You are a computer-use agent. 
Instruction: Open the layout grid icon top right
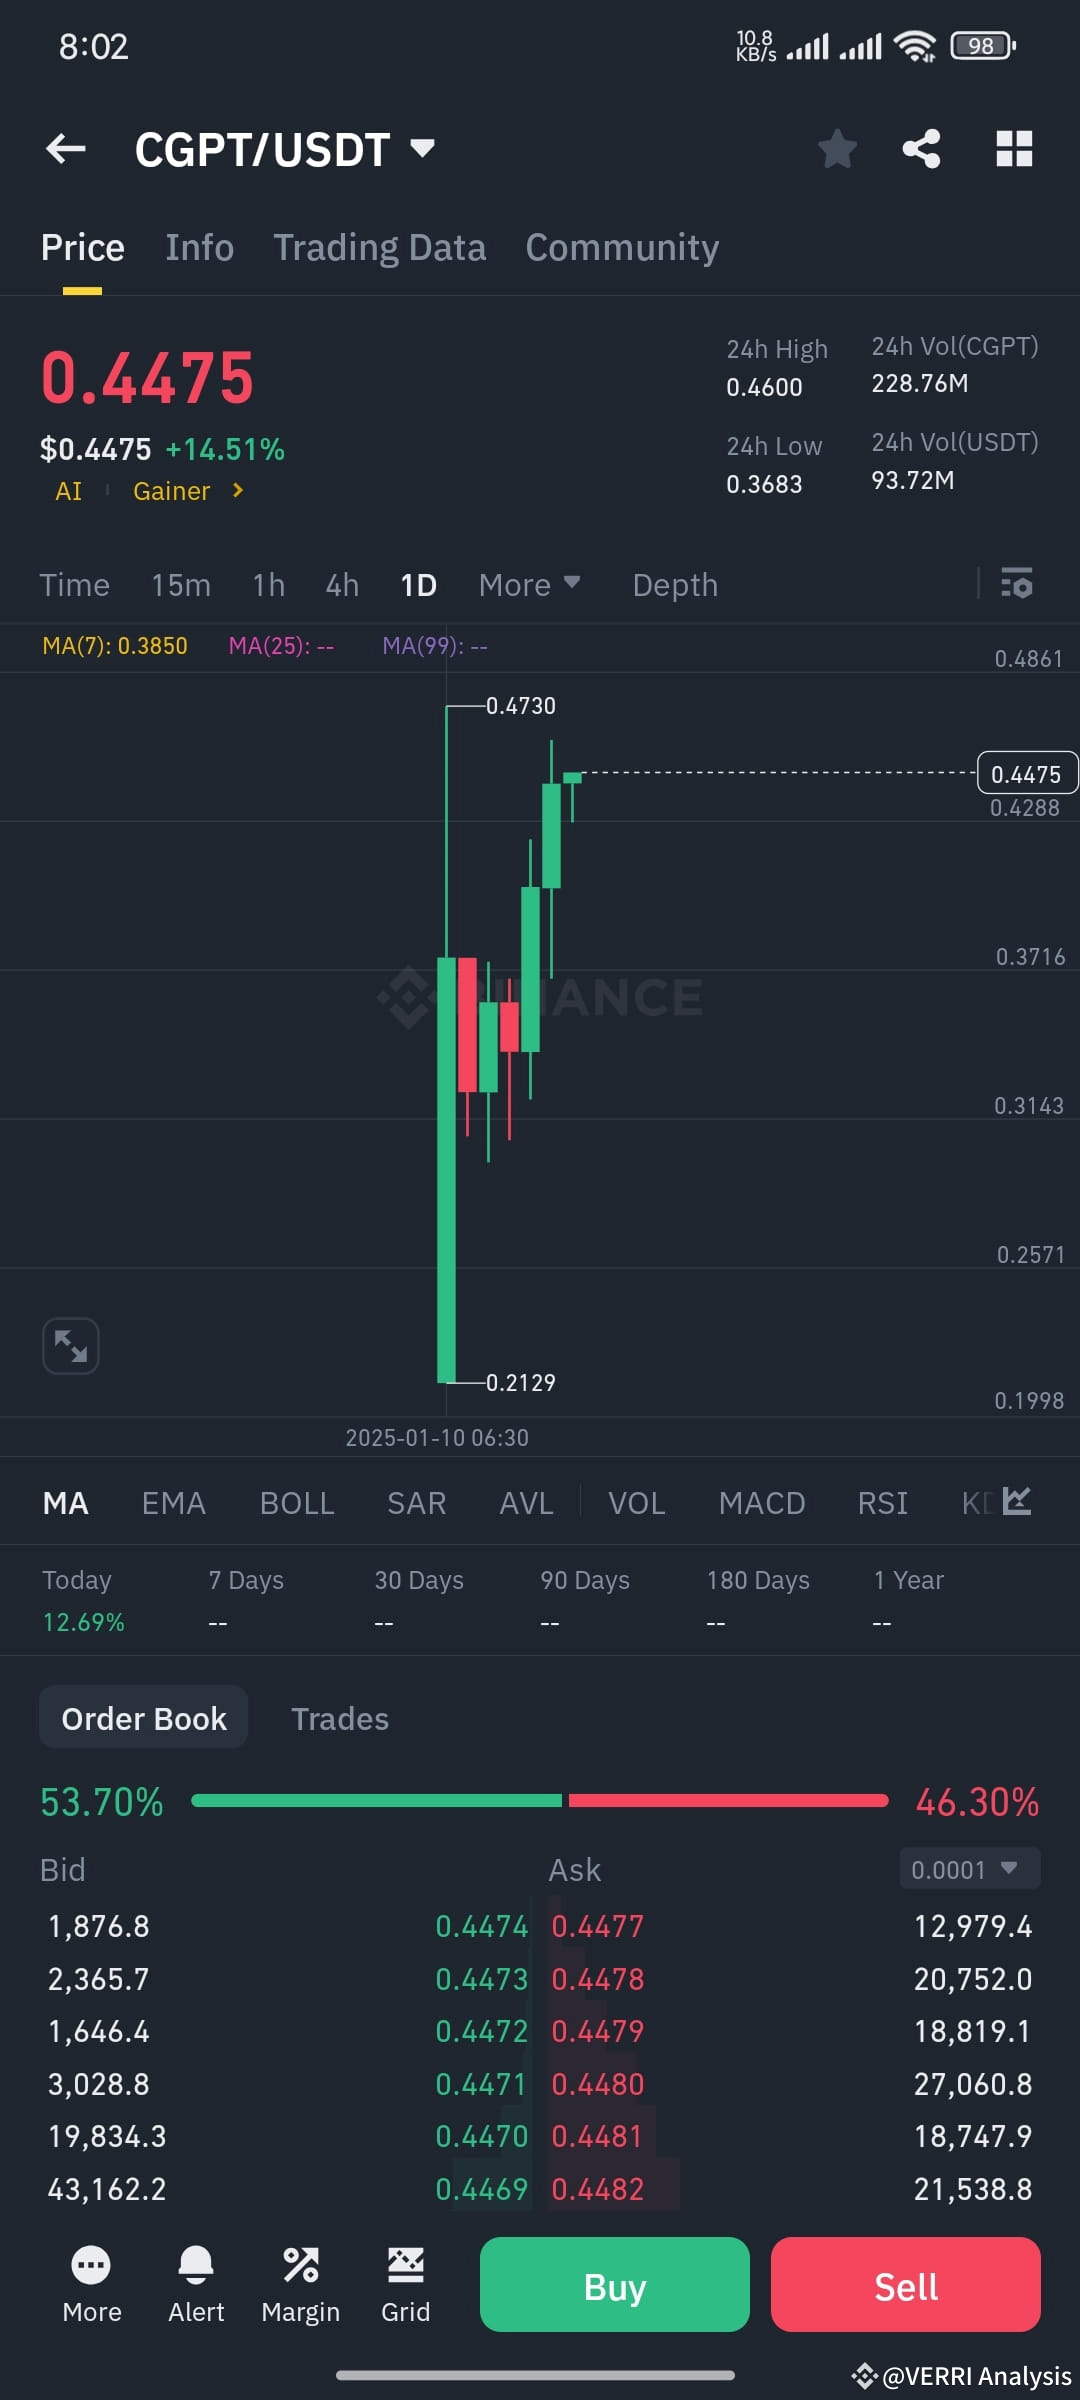point(1014,148)
